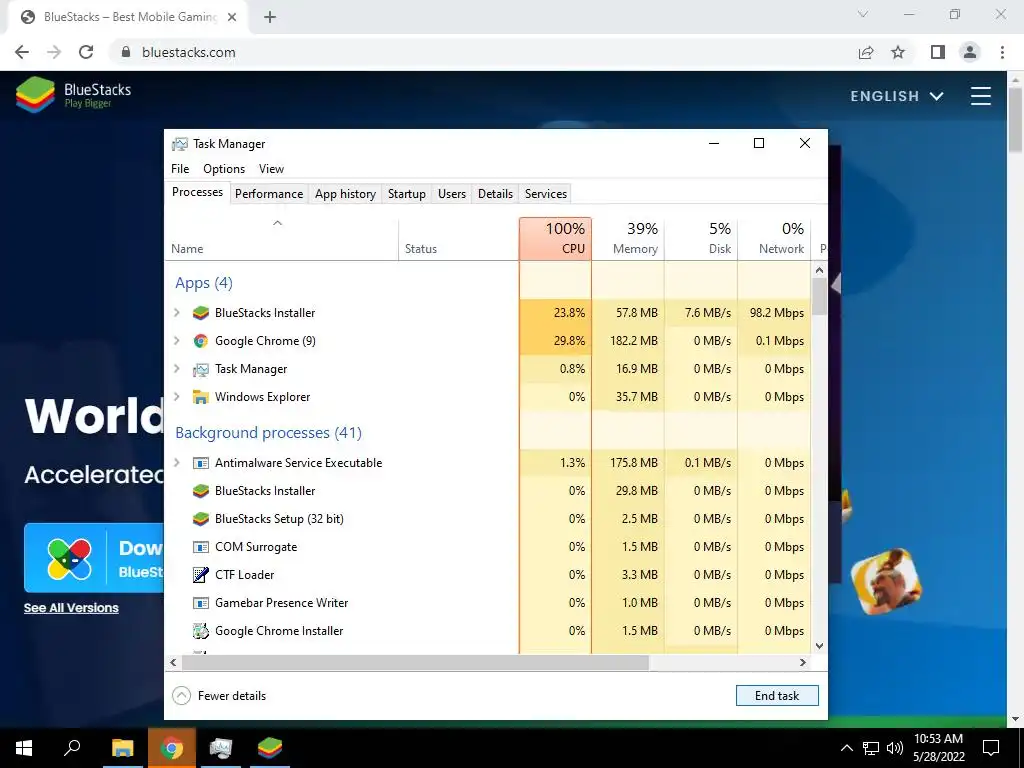Click the See All Versions link
This screenshot has height=768, width=1024.
click(x=71, y=608)
